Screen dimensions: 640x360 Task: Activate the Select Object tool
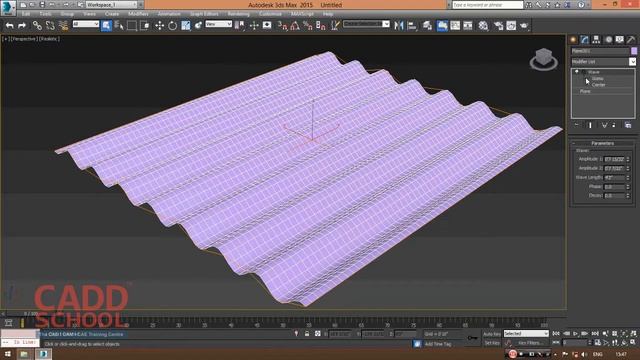tap(106, 25)
